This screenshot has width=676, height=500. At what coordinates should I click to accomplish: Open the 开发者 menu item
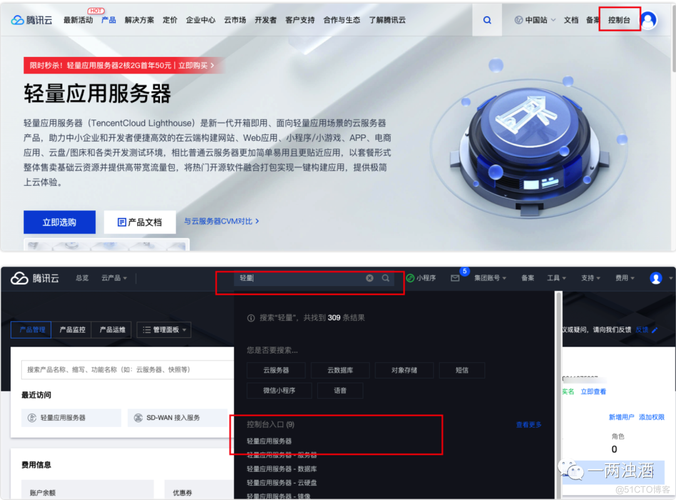[266, 20]
